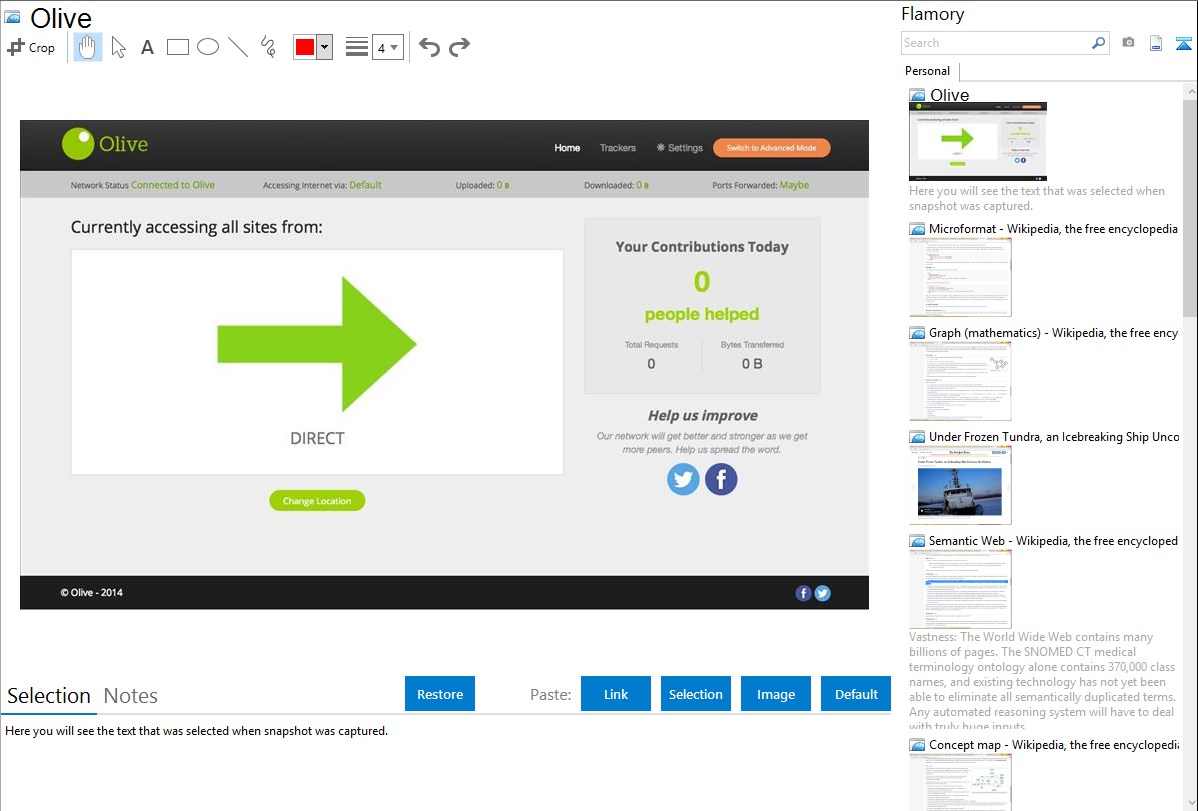Click the Flamory app icon beside the Olive title
Image resolution: width=1198 pixels, height=811 pixels.
[x=12, y=16]
